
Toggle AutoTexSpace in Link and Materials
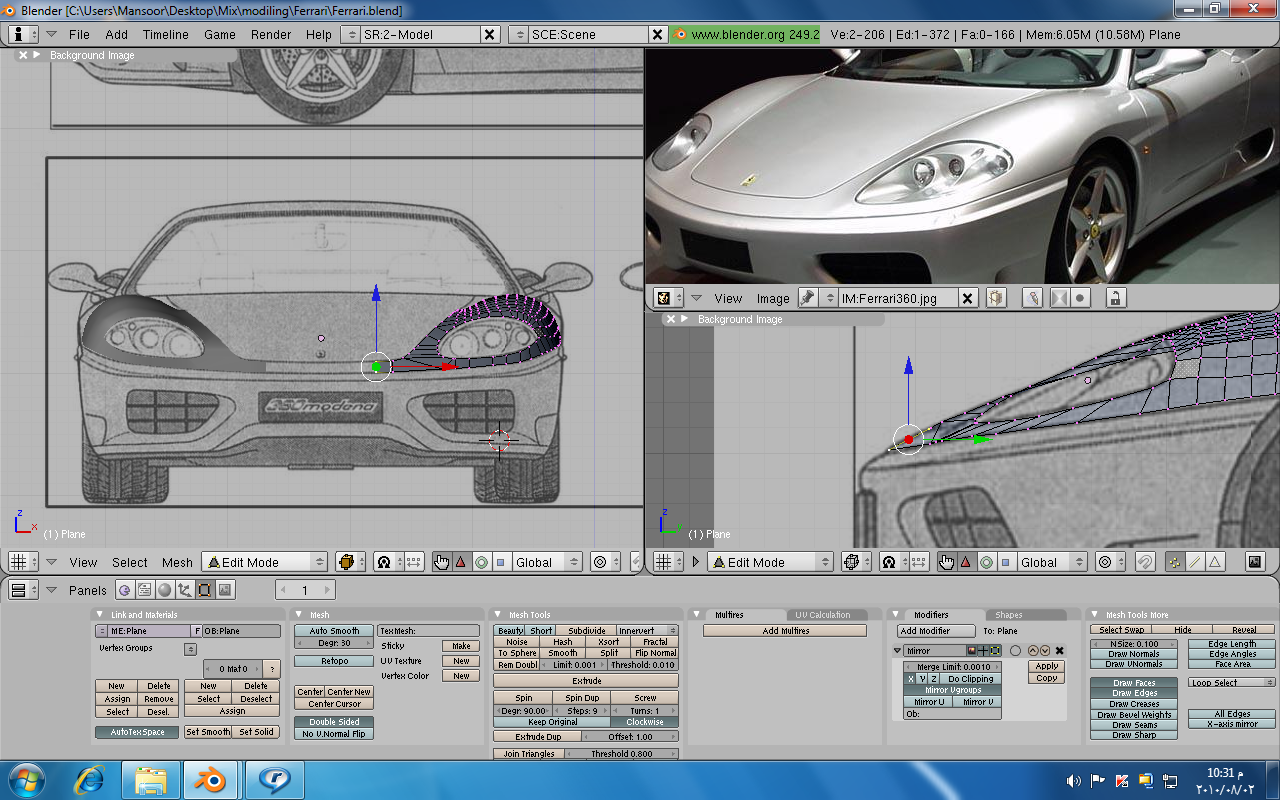click(x=136, y=732)
